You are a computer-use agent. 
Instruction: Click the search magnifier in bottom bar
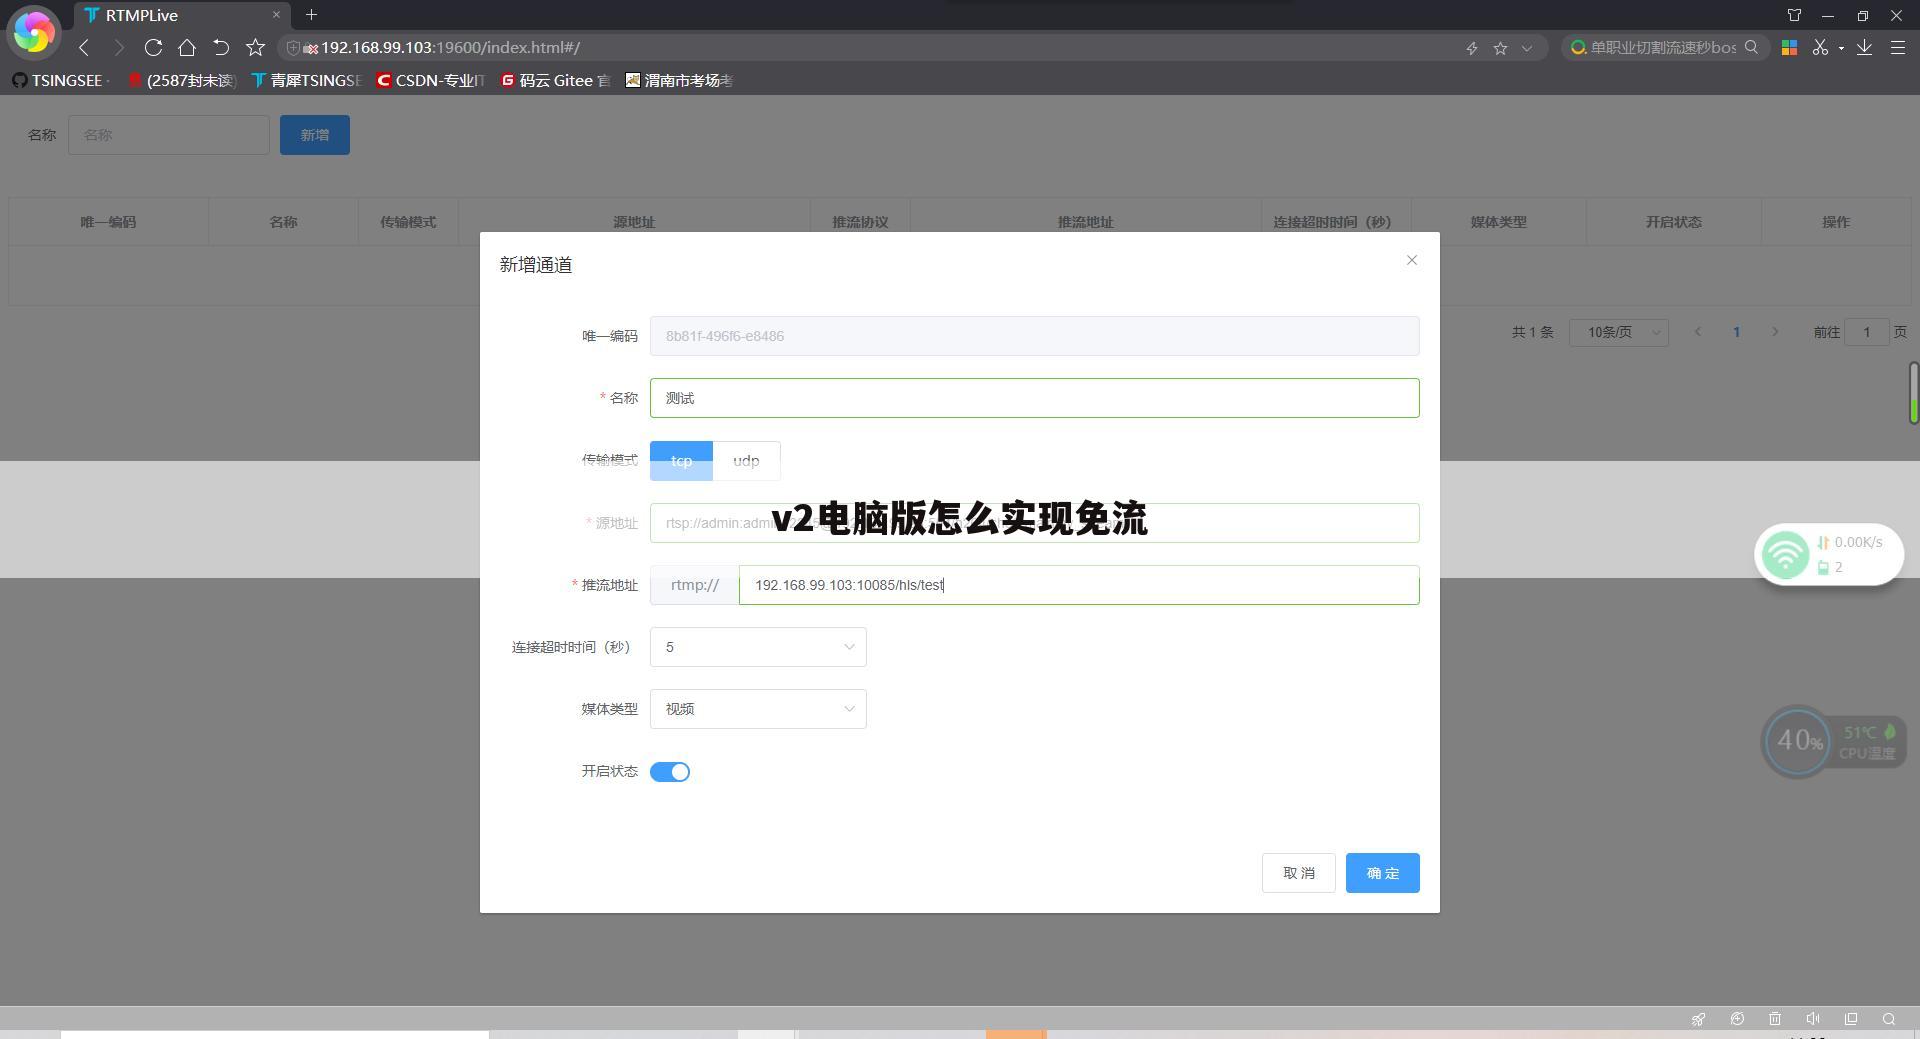[x=1889, y=1019]
